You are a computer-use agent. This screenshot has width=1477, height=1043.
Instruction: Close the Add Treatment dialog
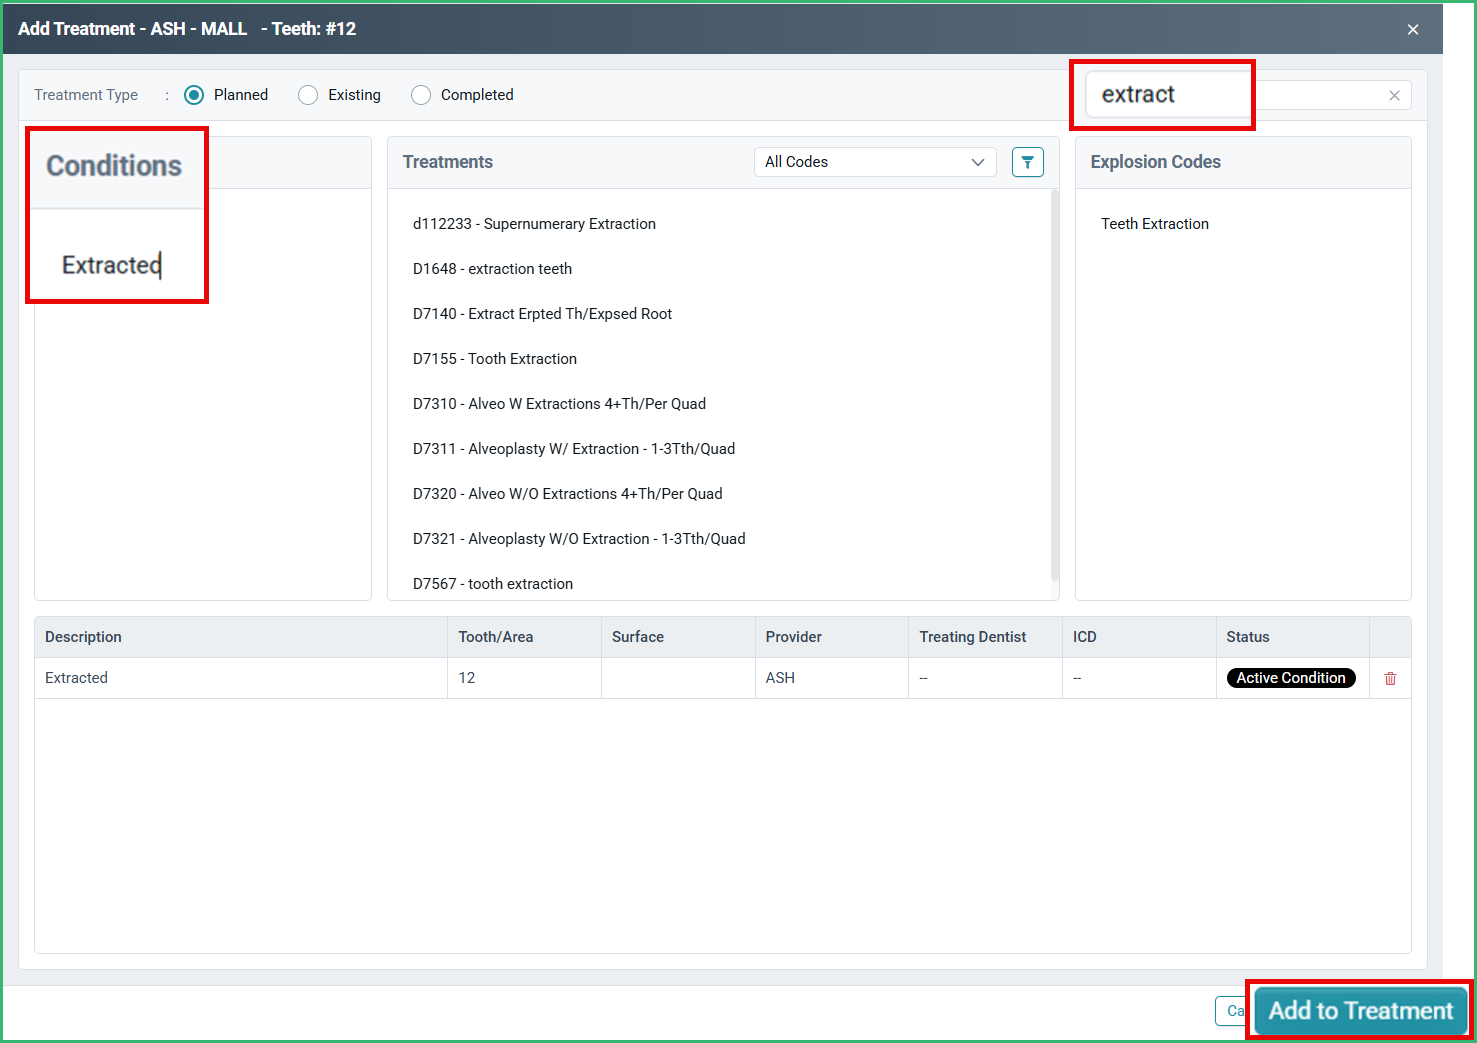click(x=1413, y=29)
